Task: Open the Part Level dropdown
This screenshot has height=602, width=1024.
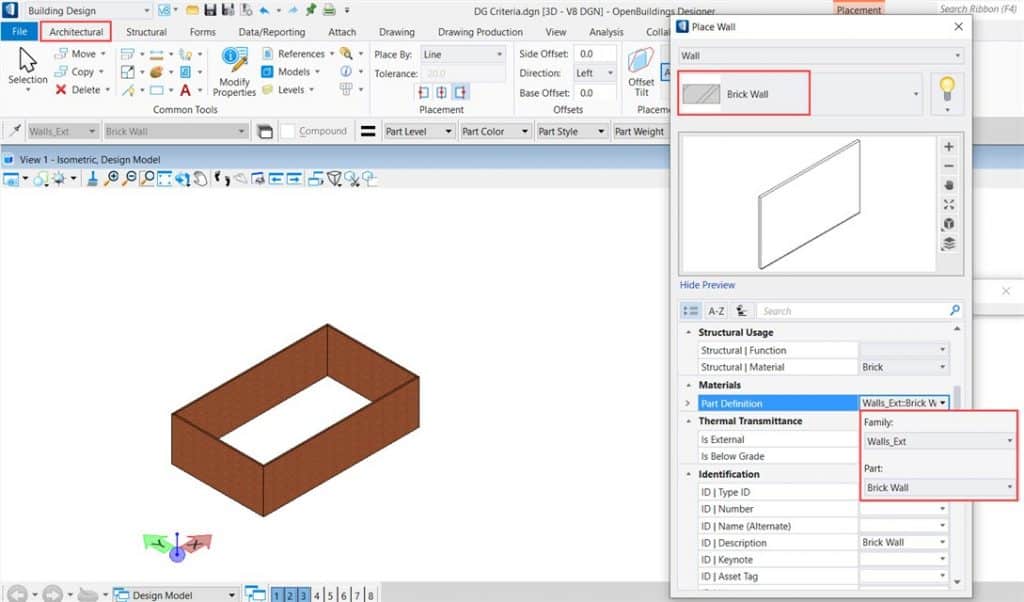Action: [x=418, y=131]
